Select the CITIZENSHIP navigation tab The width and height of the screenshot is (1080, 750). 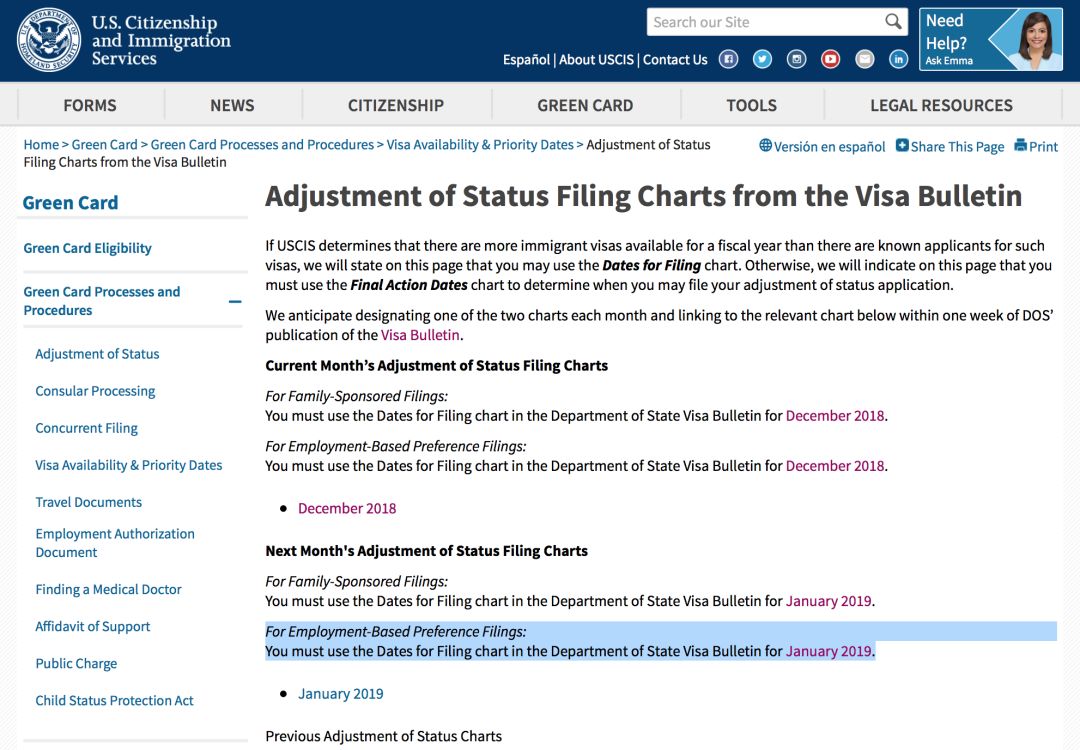(x=396, y=105)
